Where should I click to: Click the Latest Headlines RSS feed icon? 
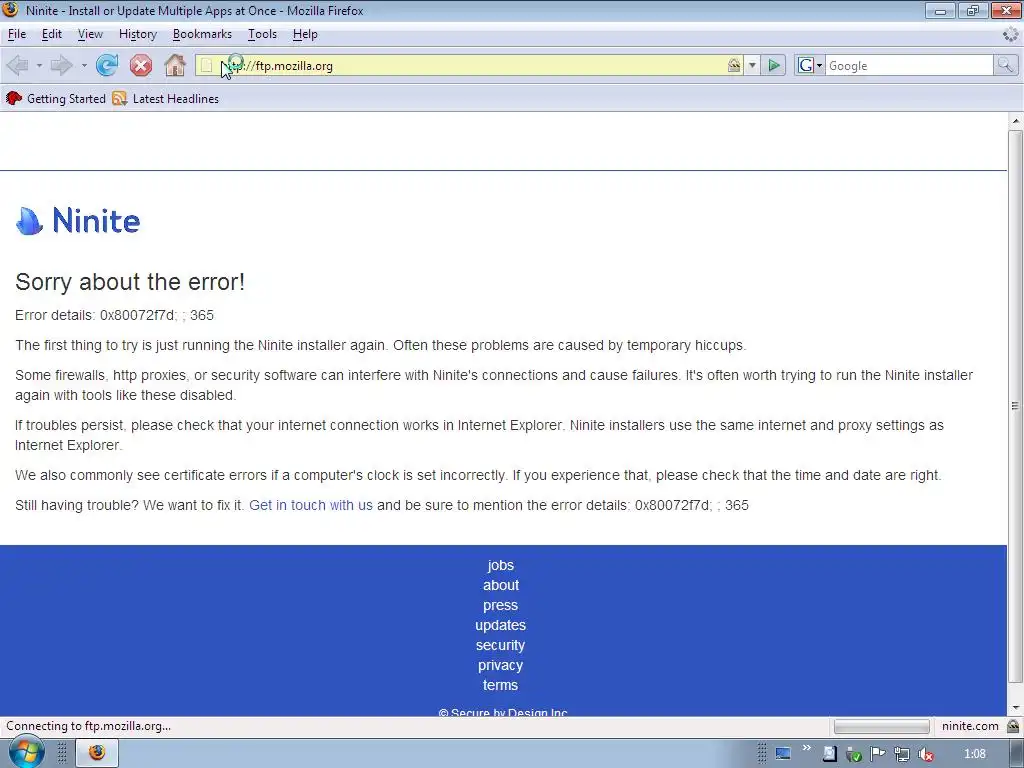coord(120,99)
